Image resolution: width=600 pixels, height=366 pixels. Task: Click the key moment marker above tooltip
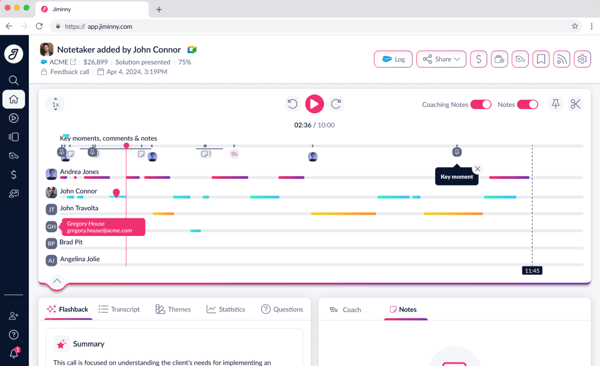(x=457, y=152)
